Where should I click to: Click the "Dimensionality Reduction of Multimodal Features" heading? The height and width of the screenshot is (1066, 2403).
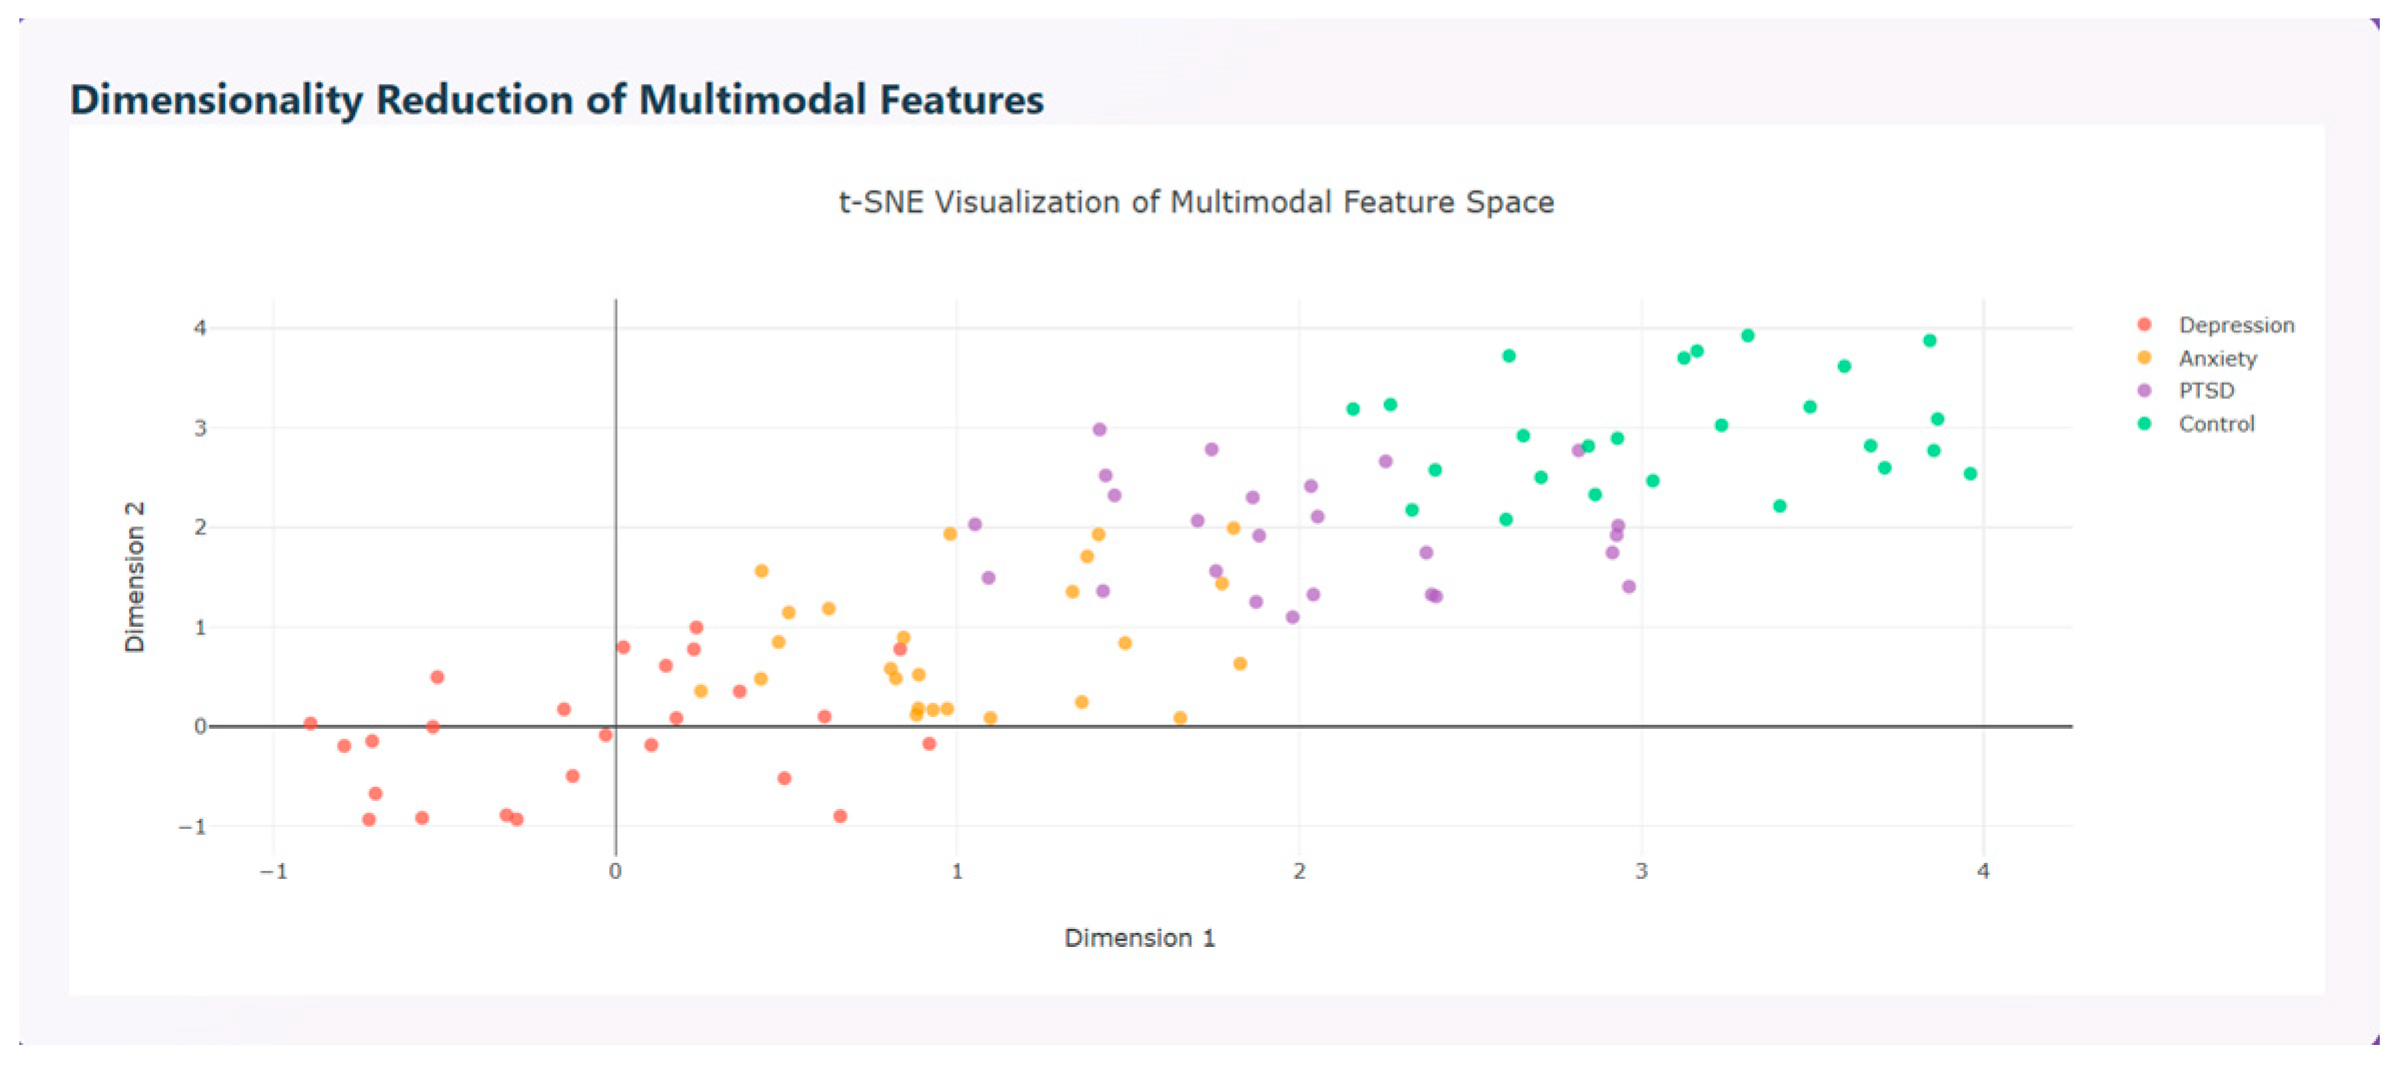click(556, 100)
